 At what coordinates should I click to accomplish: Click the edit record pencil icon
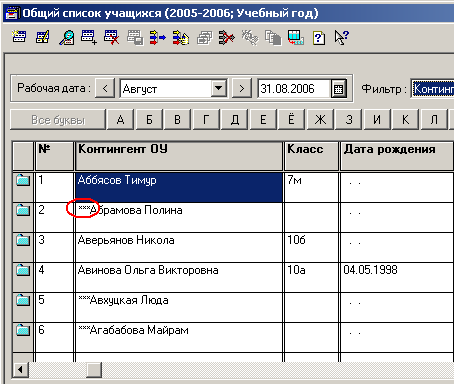click(x=43, y=37)
